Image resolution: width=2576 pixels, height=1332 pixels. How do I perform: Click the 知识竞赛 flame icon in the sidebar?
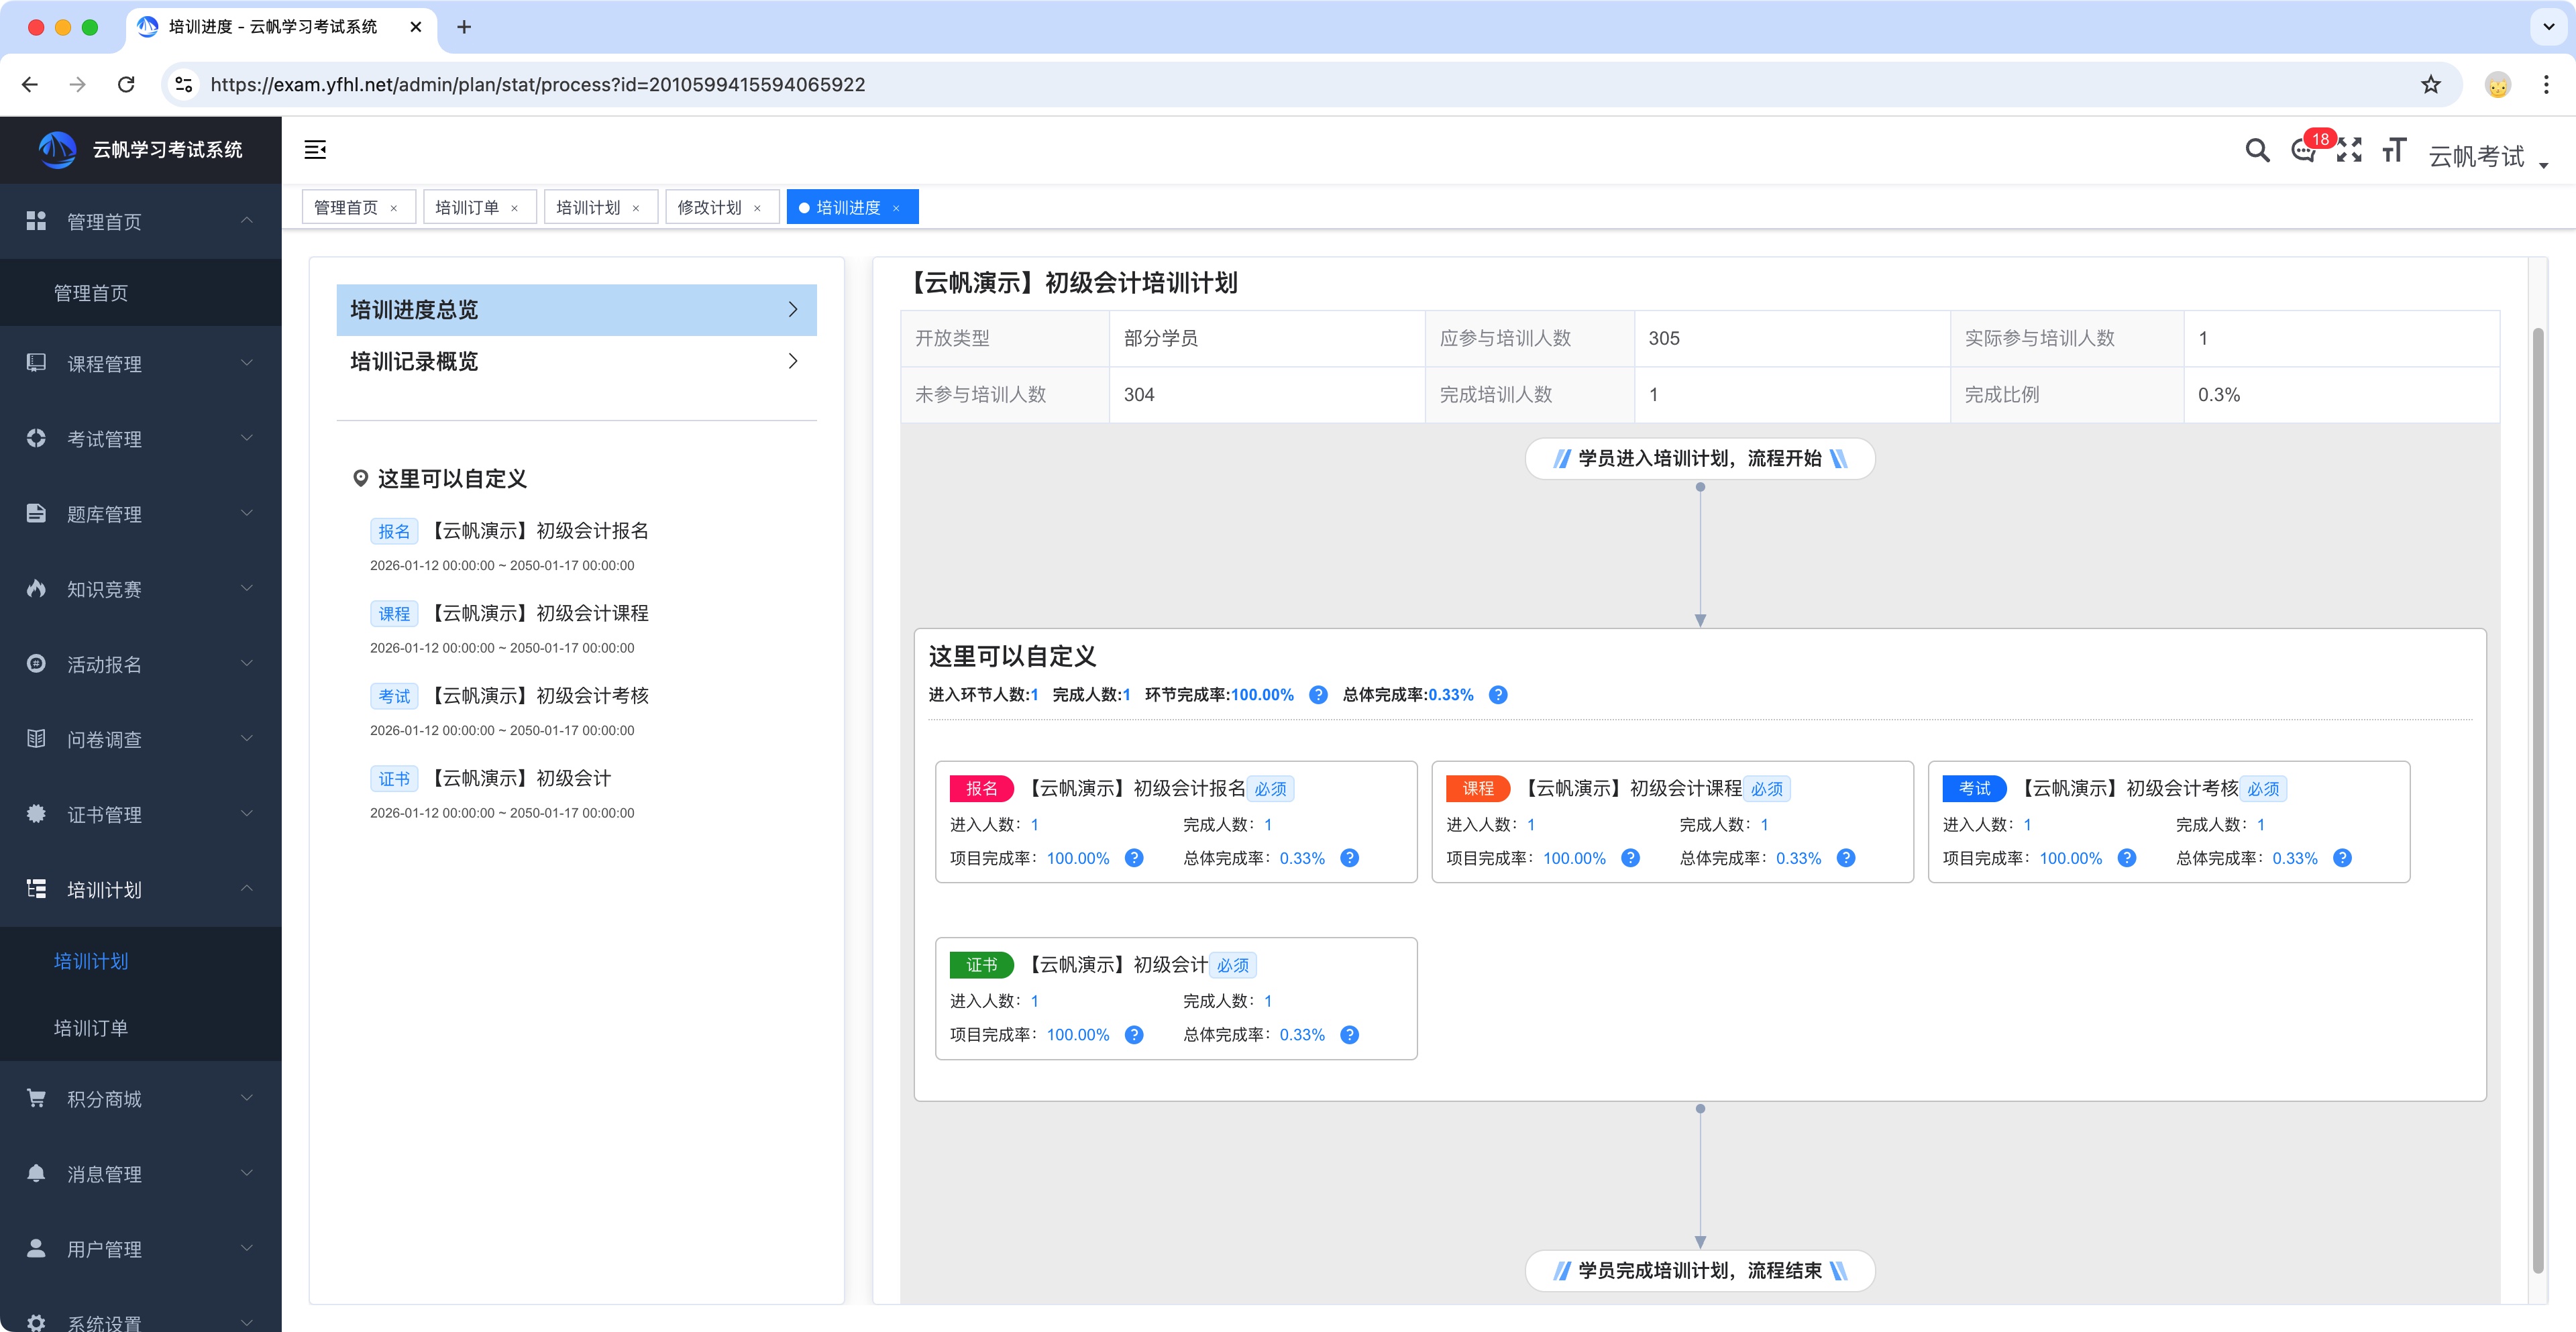point(36,589)
